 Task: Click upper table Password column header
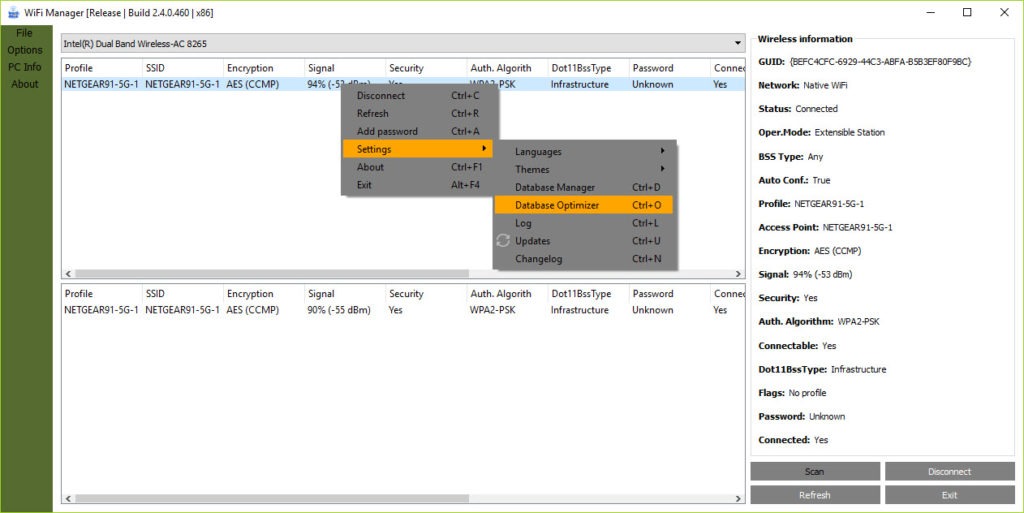(669, 68)
